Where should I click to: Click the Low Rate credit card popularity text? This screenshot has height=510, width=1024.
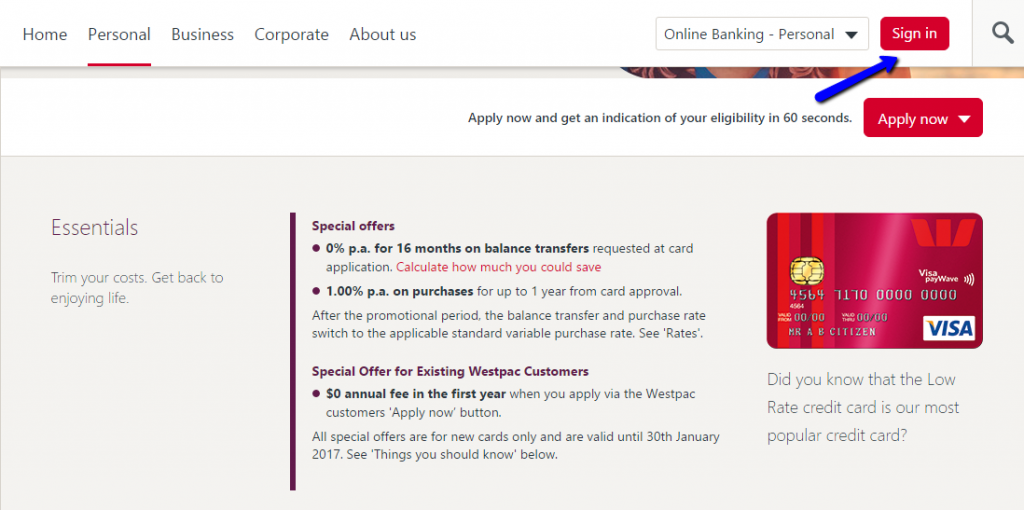point(863,408)
